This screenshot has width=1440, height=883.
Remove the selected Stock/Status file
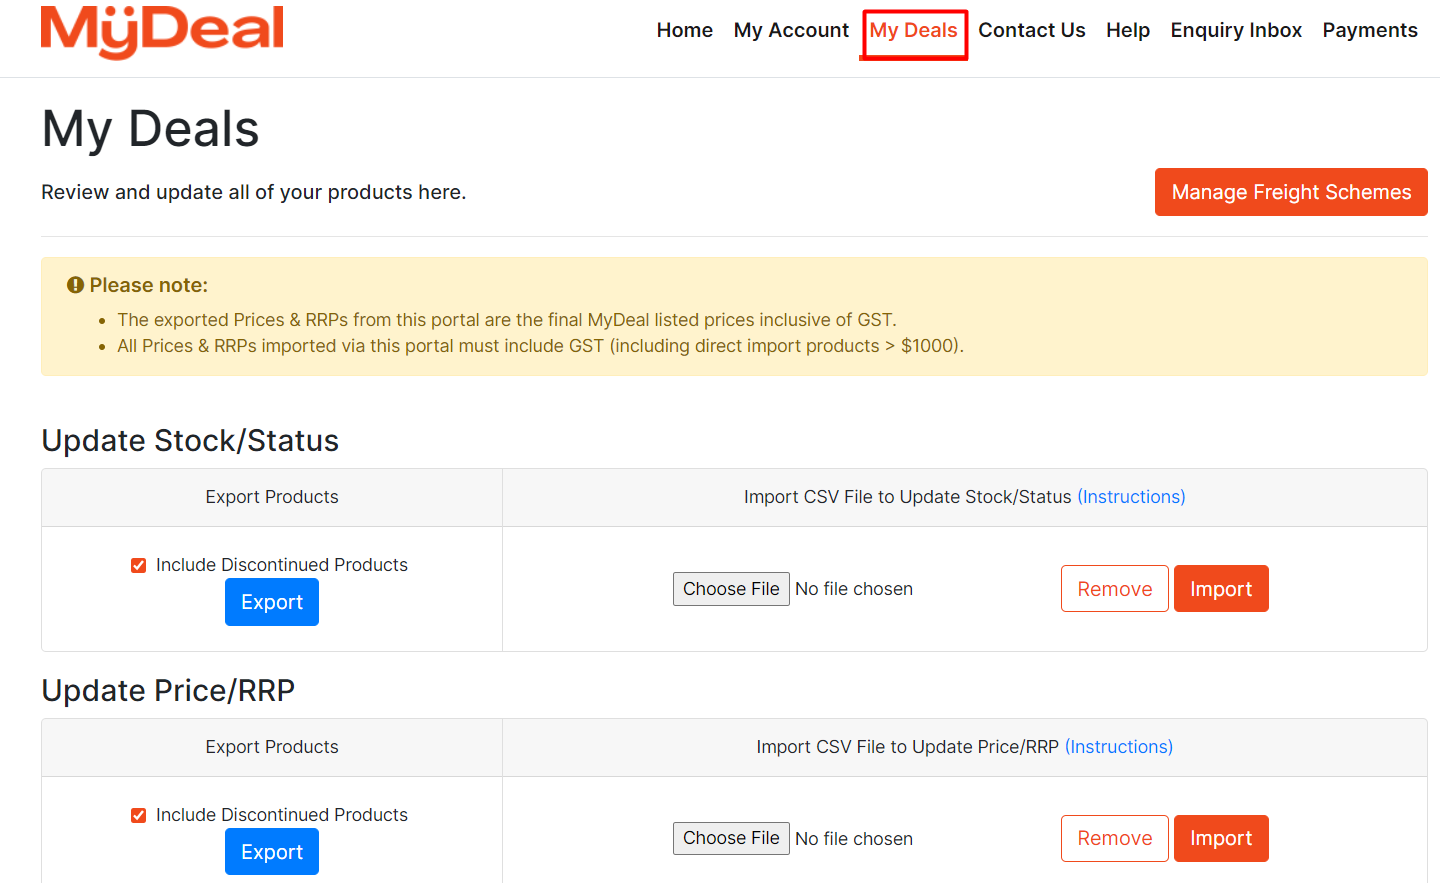click(1115, 589)
